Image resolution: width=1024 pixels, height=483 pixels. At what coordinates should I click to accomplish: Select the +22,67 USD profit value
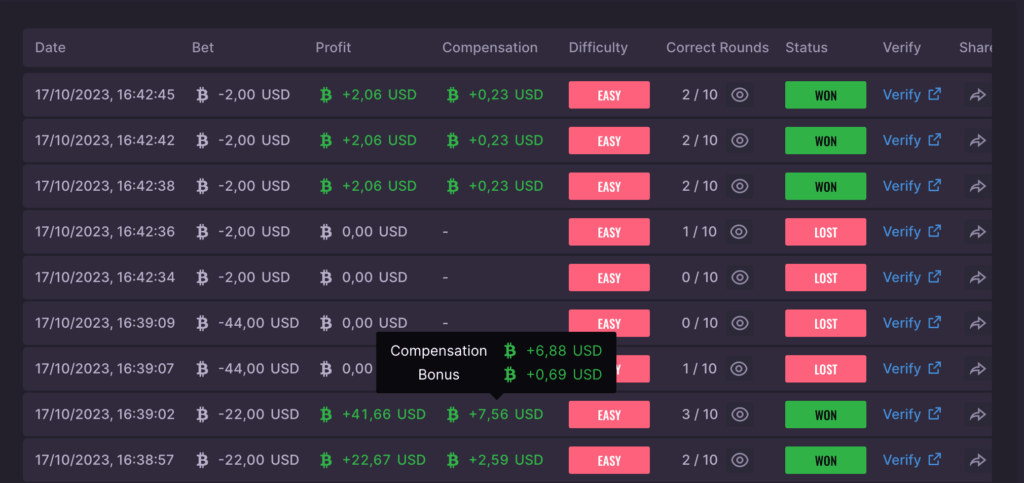click(x=384, y=461)
